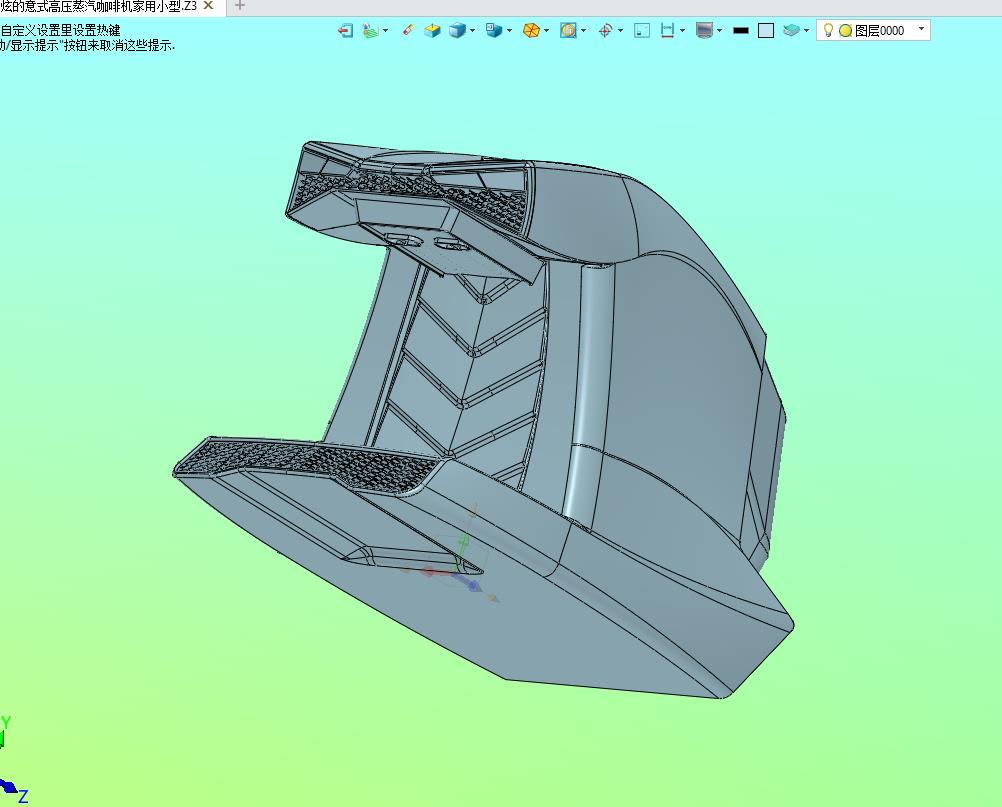Image resolution: width=1002 pixels, height=807 pixels.
Task: Click the eraser/pencil tool icon
Action: [x=408, y=29]
